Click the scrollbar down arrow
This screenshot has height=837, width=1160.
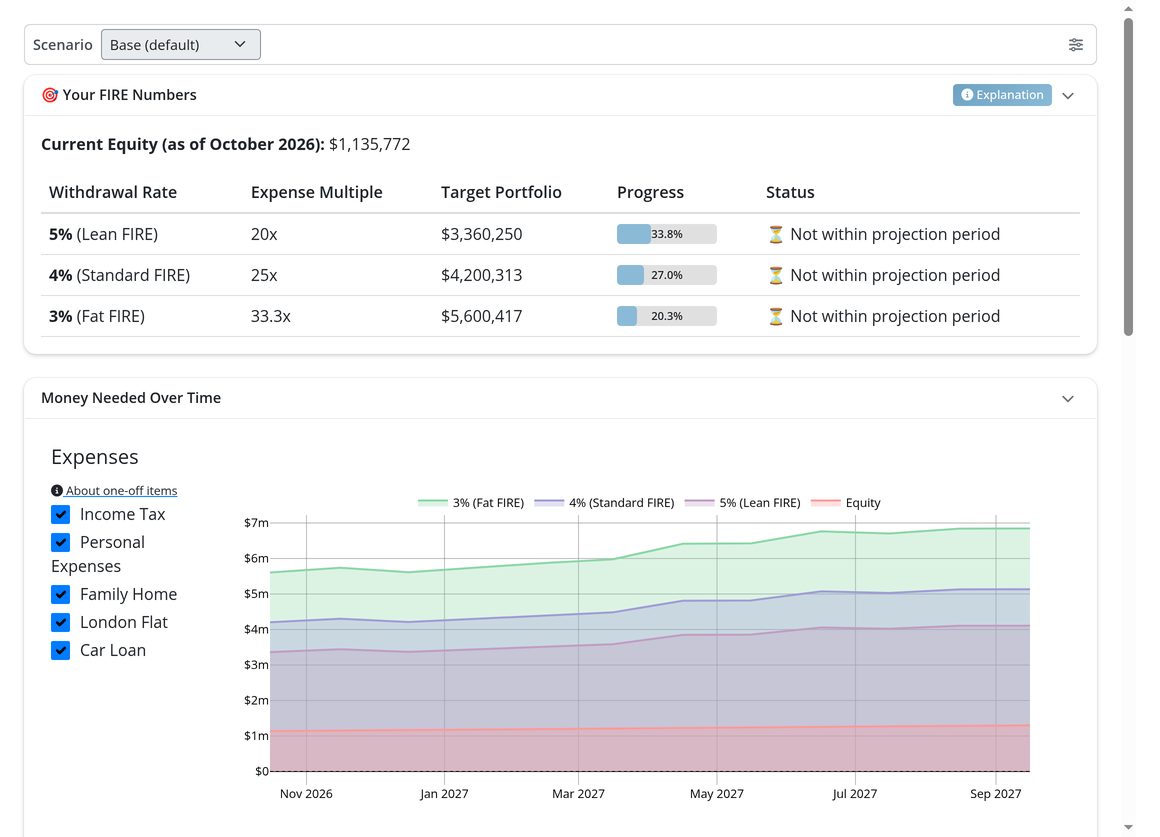1128,827
